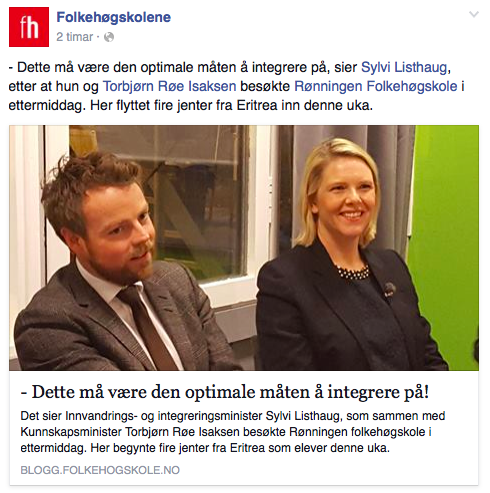Click the public globe privacy icon

[x=109, y=37]
